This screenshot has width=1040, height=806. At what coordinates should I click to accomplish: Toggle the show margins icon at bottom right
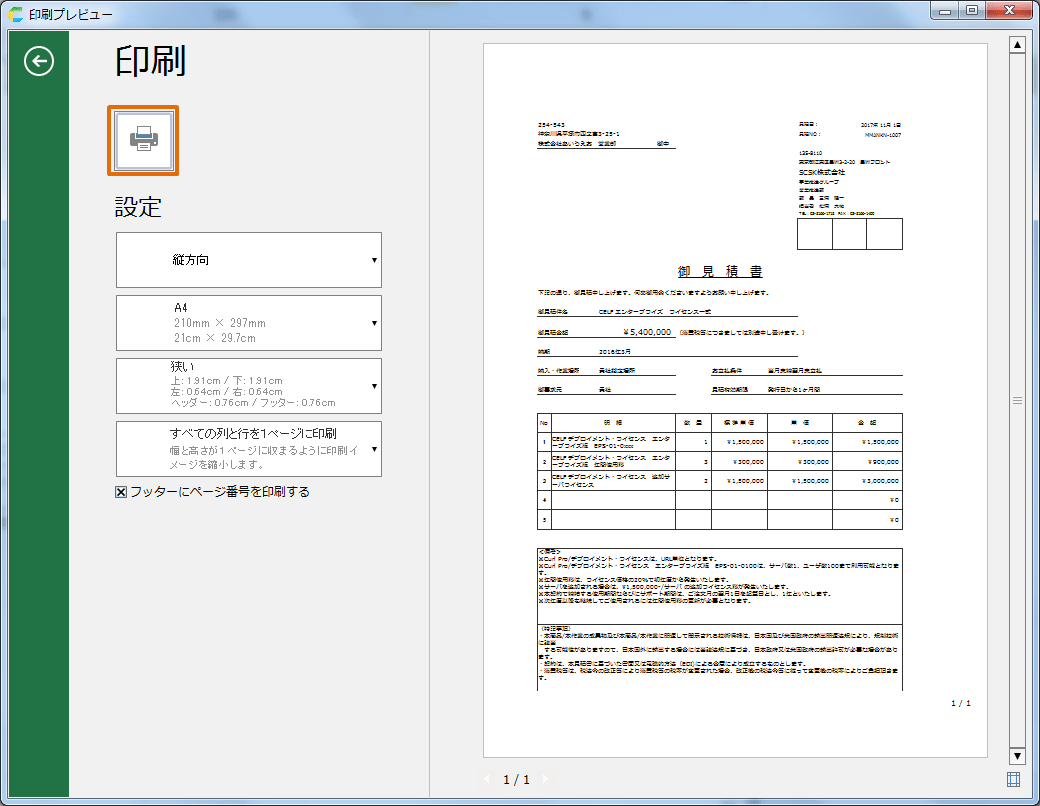1014,779
